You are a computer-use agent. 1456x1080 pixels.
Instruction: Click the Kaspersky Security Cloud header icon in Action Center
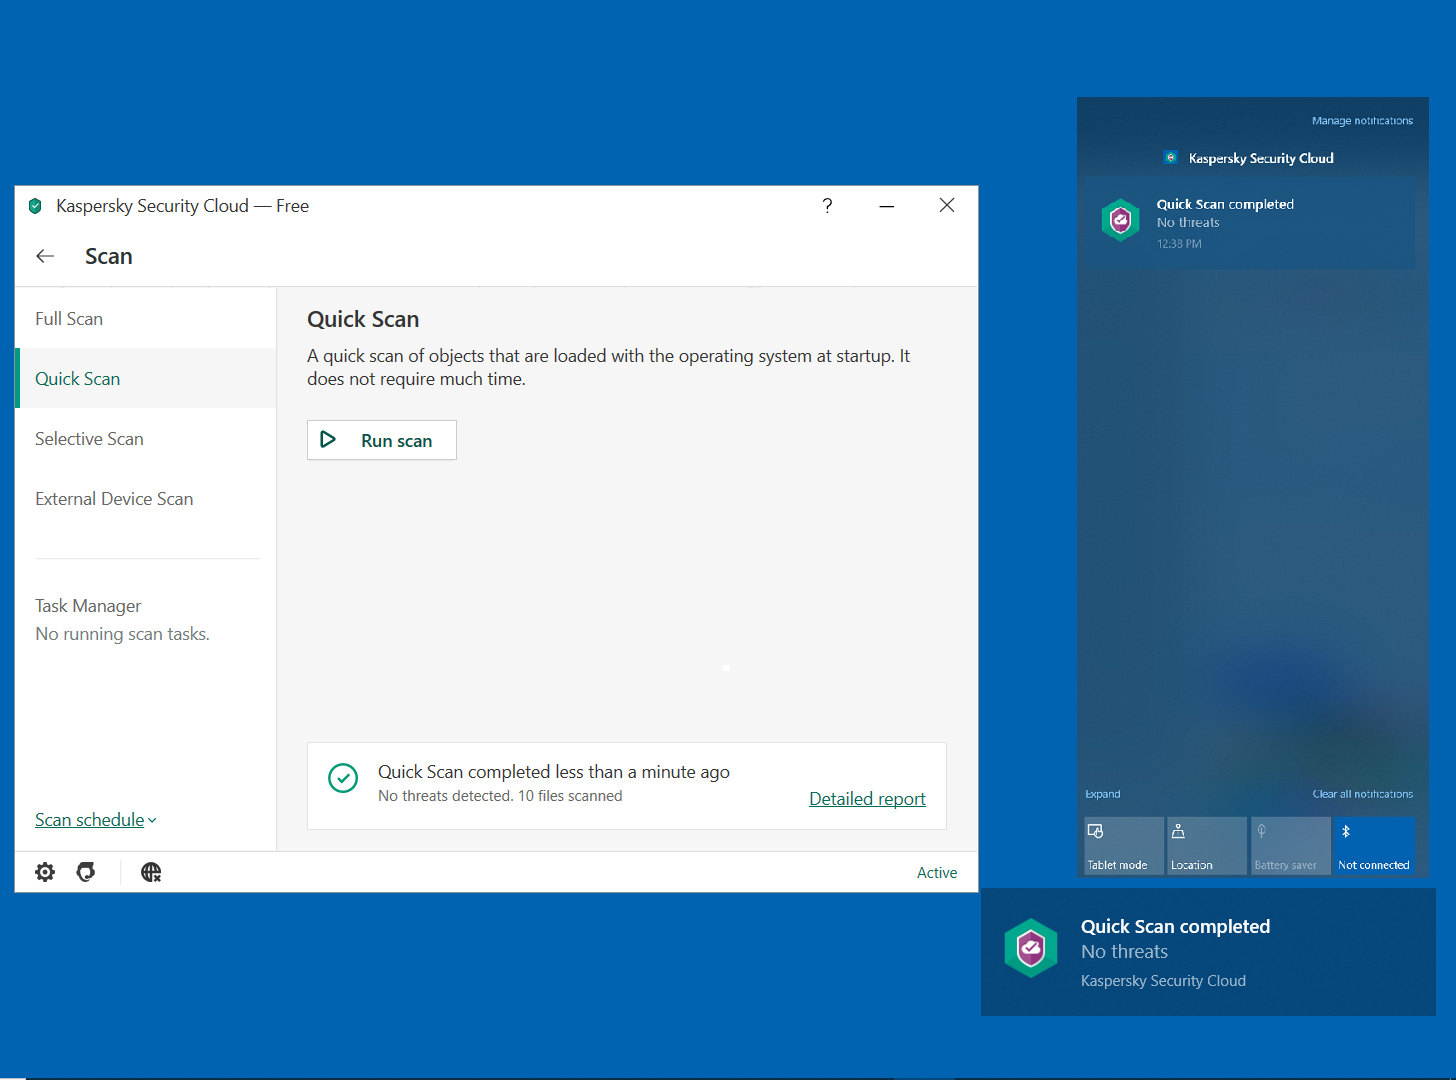[x=1171, y=158]
